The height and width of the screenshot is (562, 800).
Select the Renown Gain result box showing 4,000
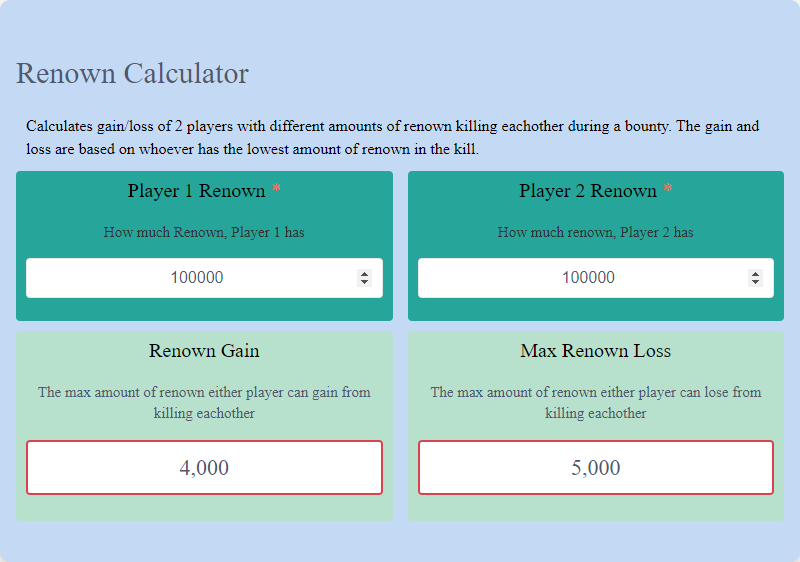[x=204, y=467]
